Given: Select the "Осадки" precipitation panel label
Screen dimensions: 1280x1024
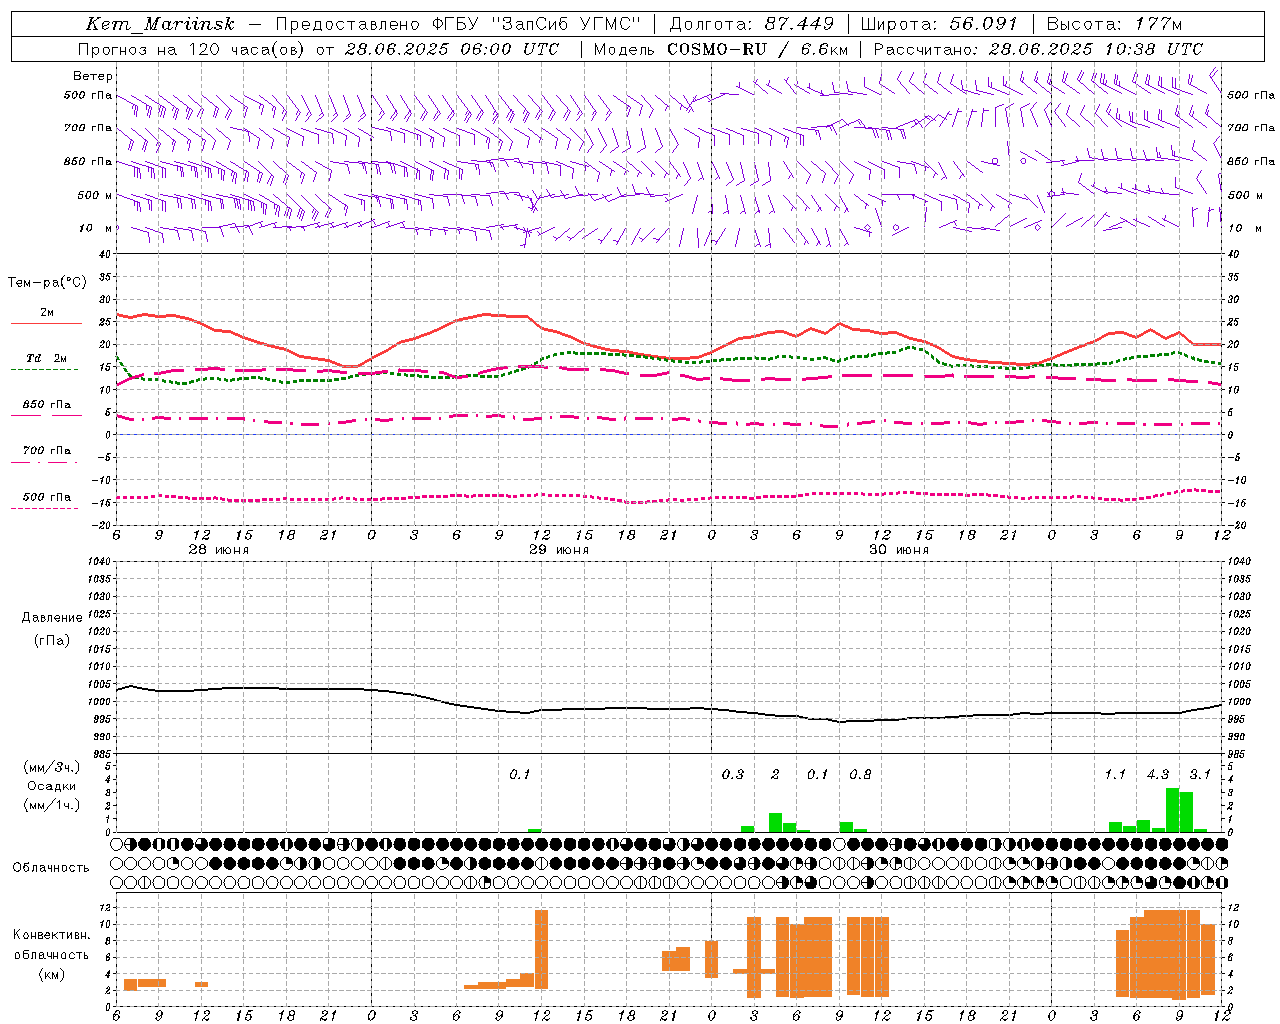Looking at the screenshot, I should click(x=52, y=786).
